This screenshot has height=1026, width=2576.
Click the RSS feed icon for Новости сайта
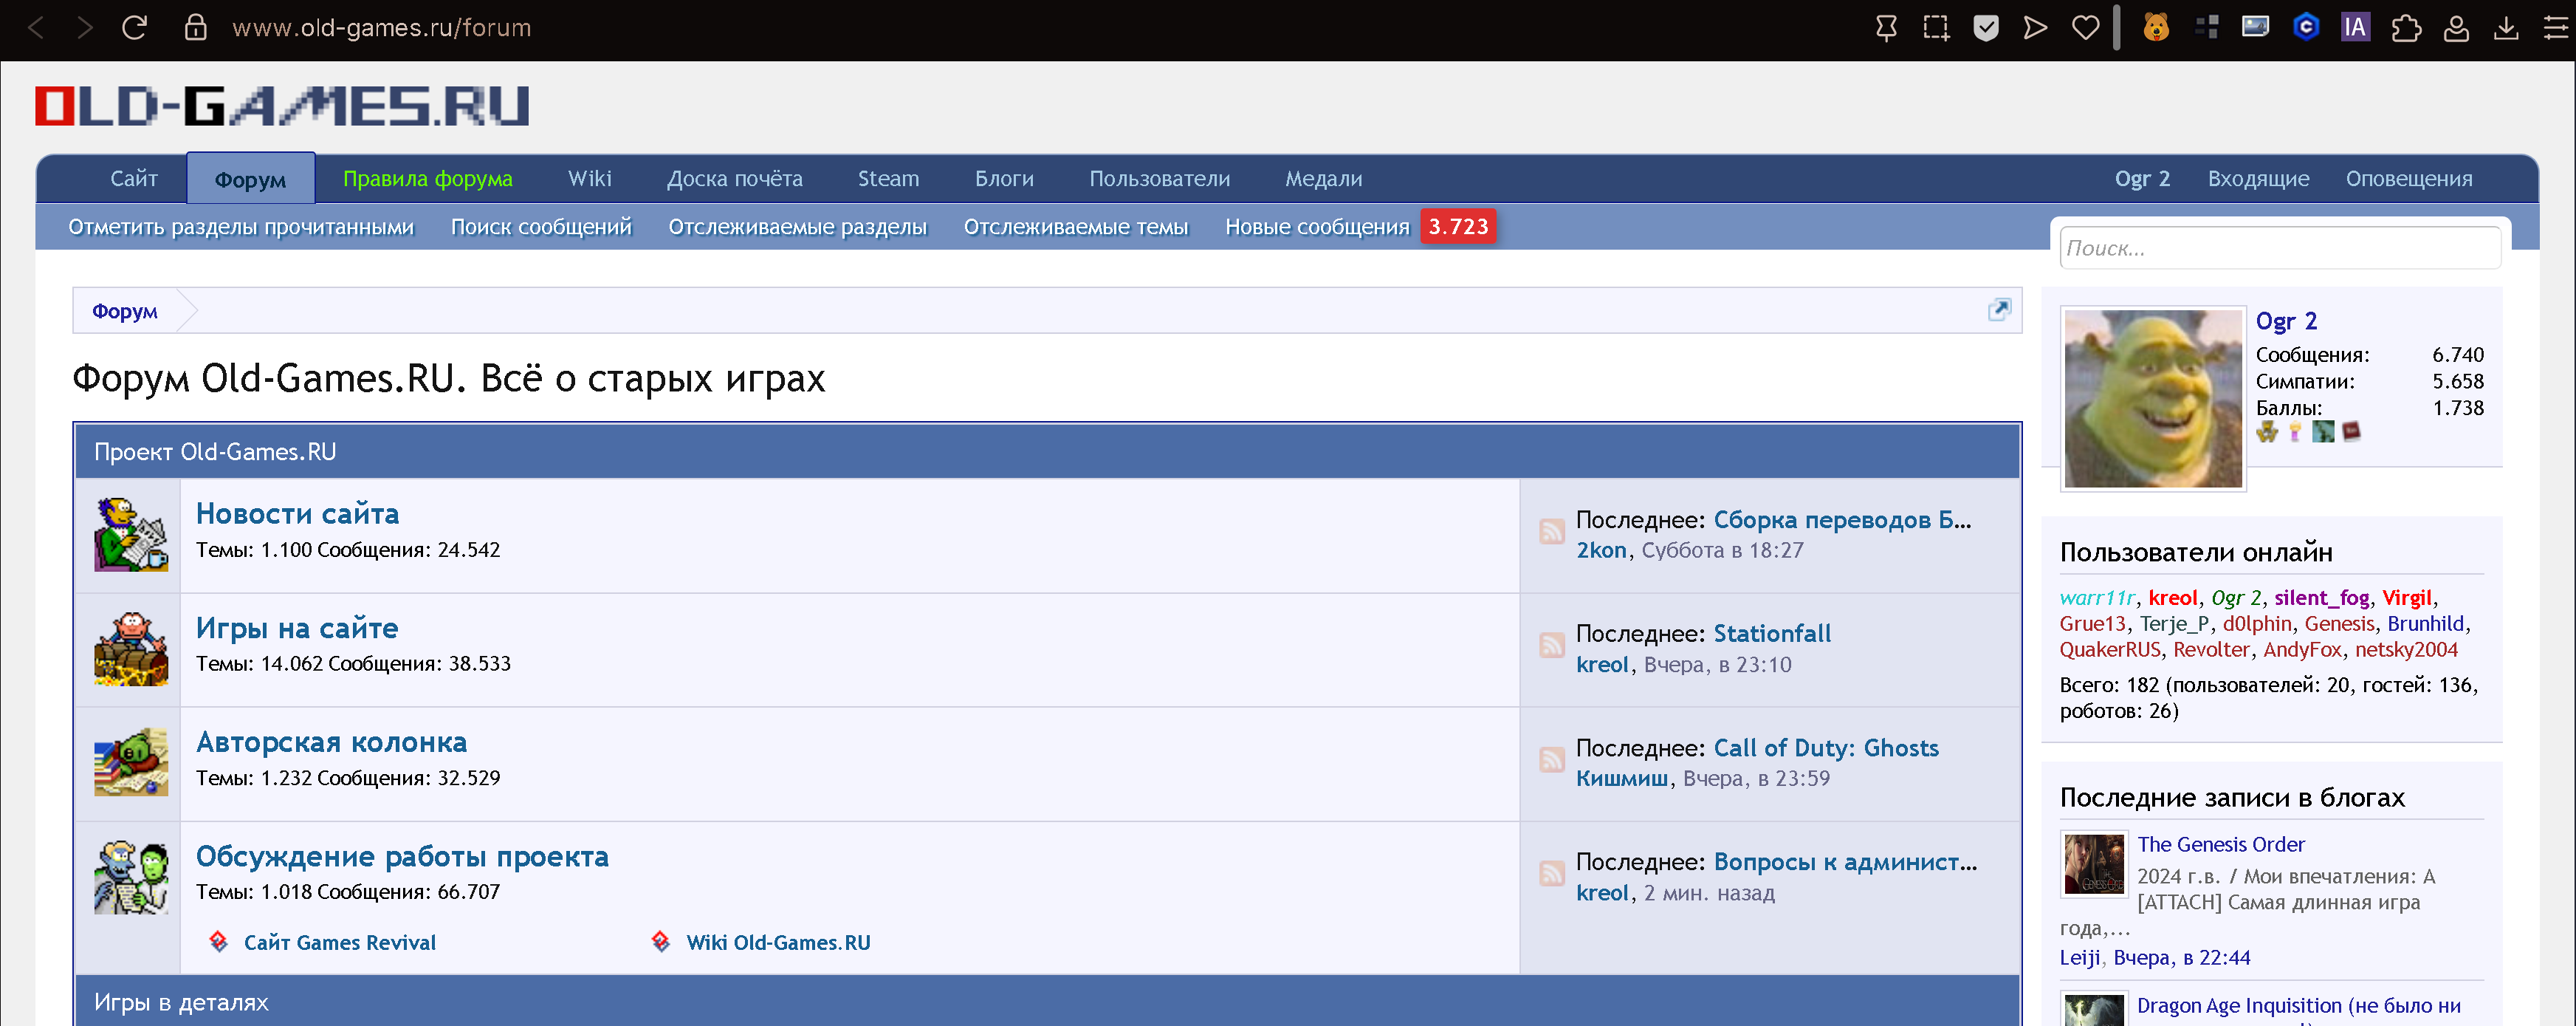(1551, 532)
